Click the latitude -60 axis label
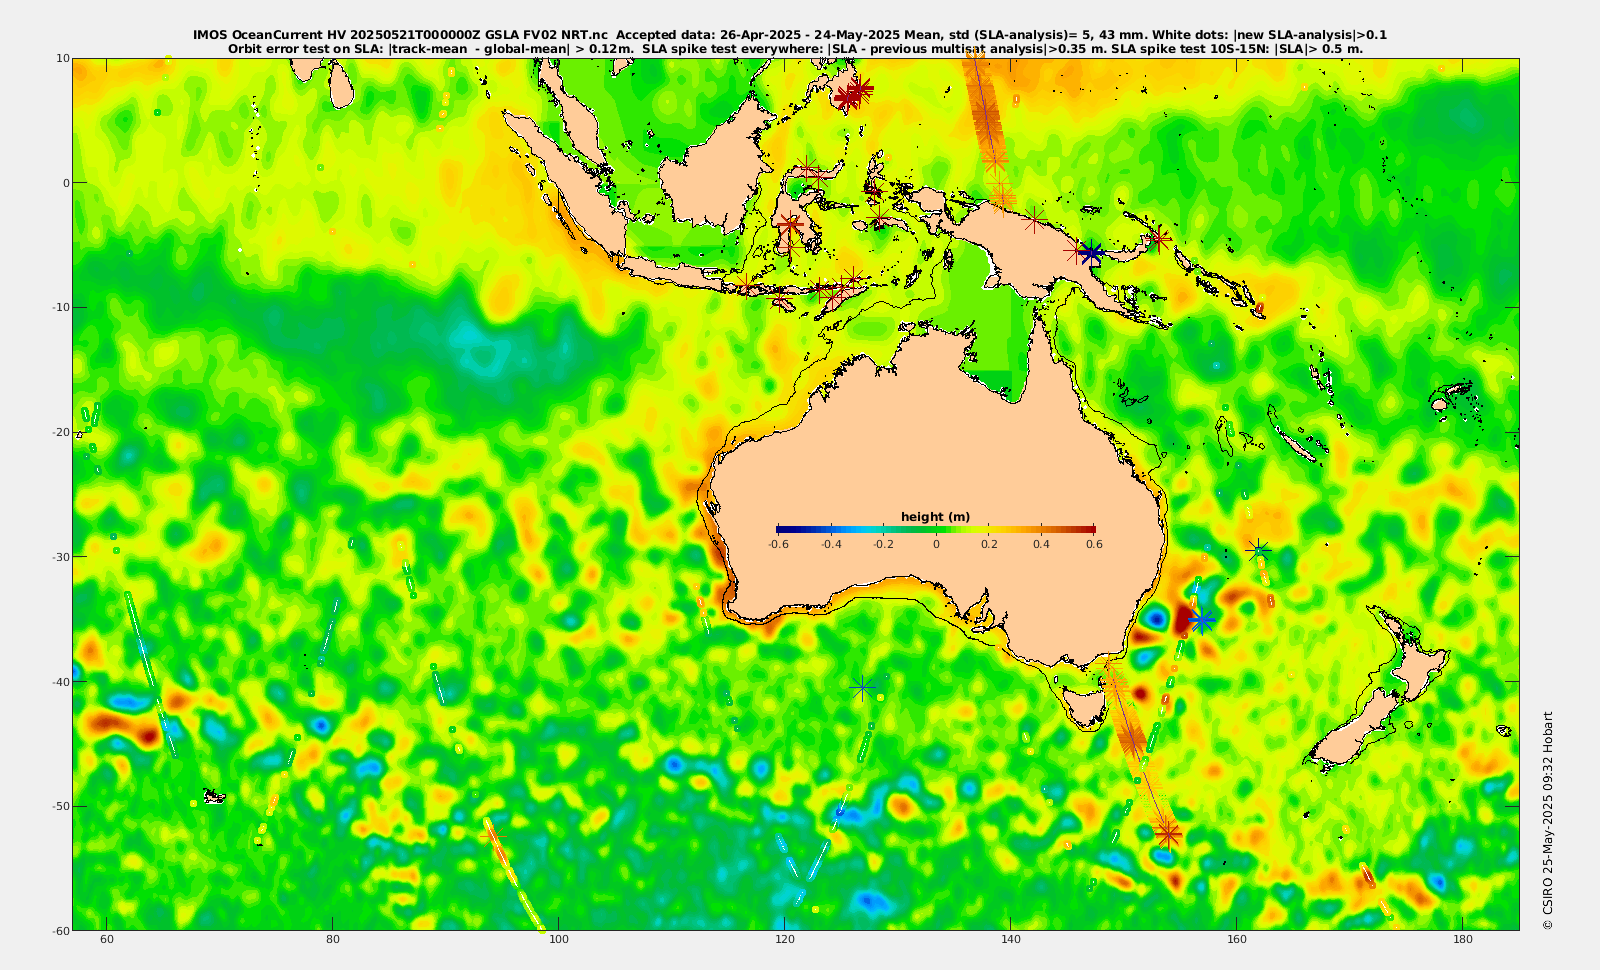The height and width of the screenshot is (970, 1600). pyautogui.click(x=59, y=931)
